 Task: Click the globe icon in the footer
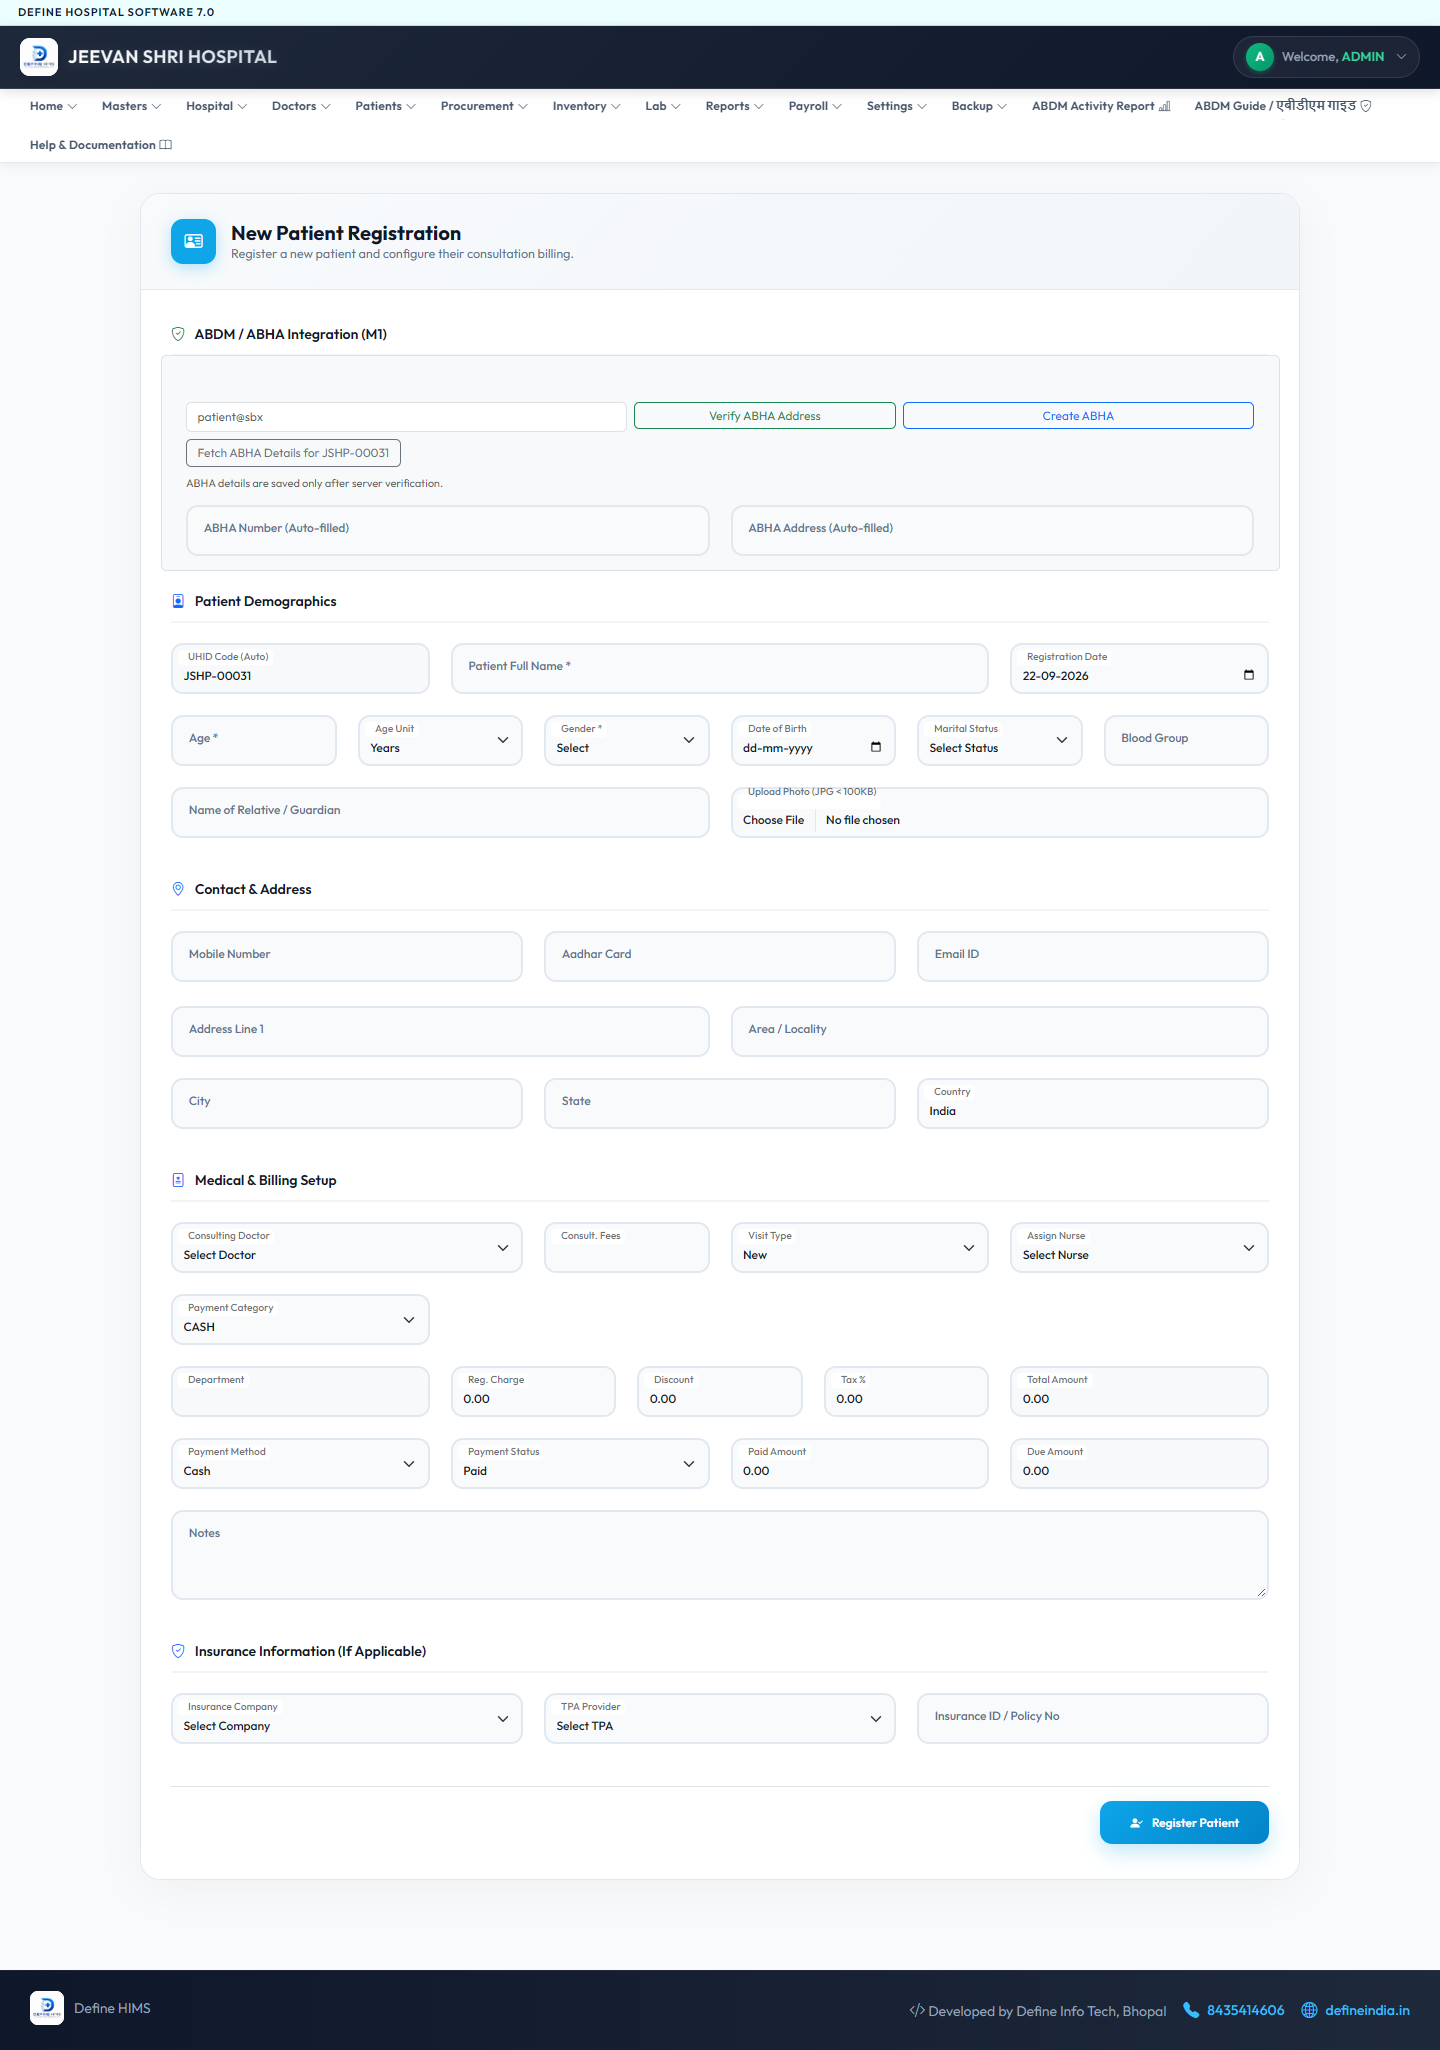(1309, 2010)
